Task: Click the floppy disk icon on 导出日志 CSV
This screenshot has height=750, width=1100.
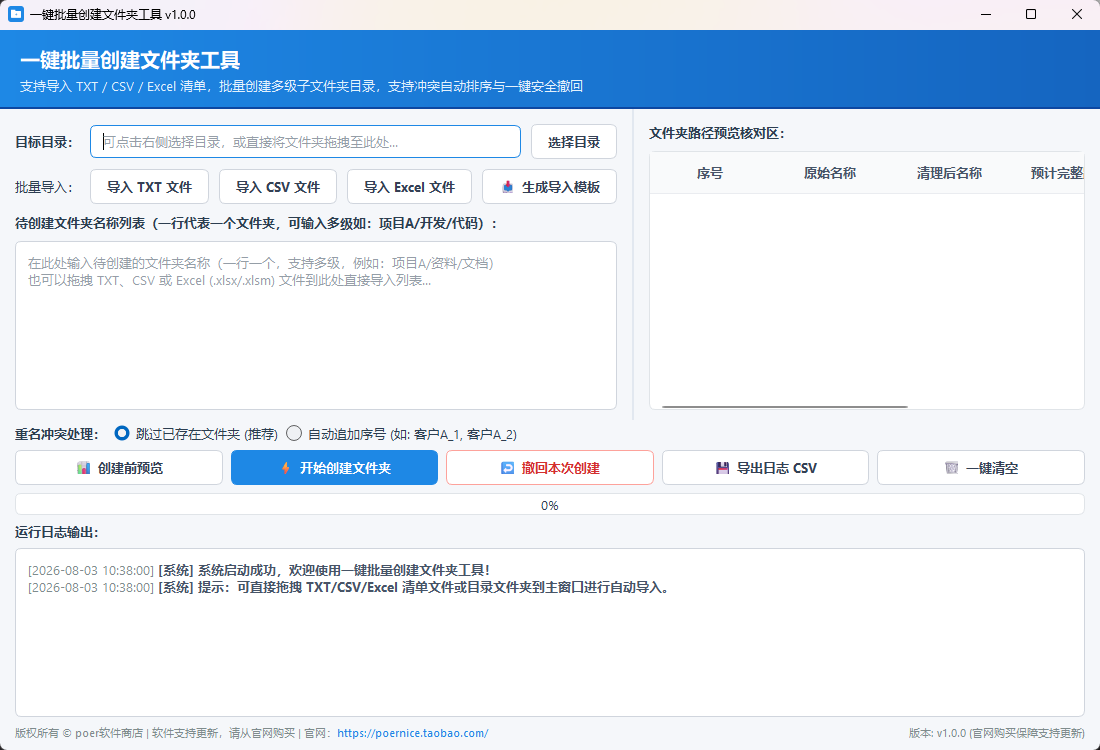Action: [x=722, y=468]
